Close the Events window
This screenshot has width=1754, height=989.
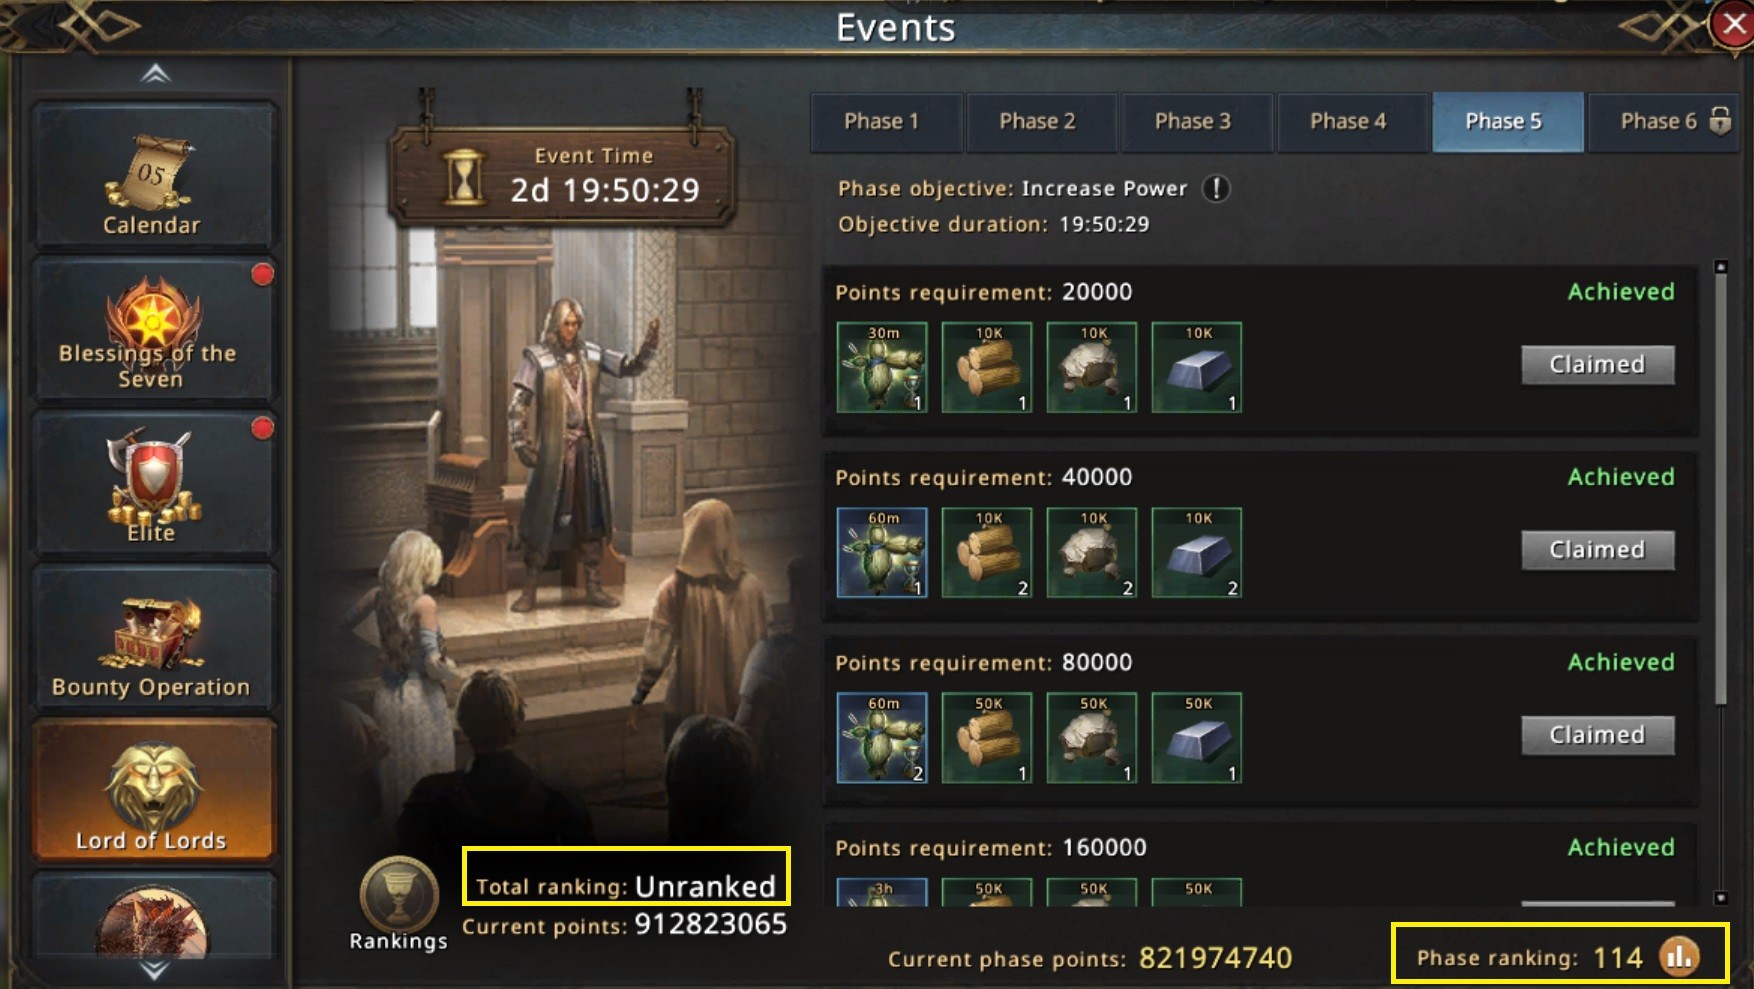(1733, 25)
